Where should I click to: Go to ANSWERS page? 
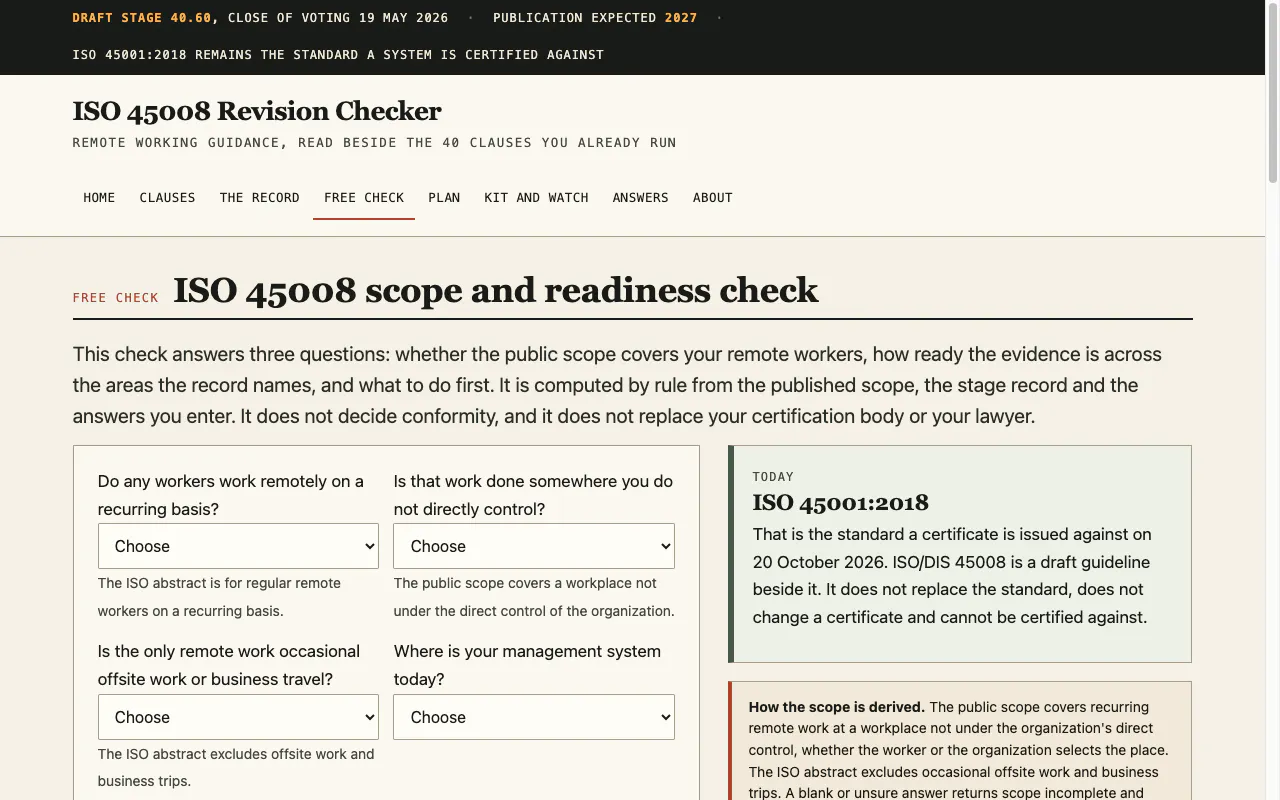pyautogui.click(x=640, y=198)
